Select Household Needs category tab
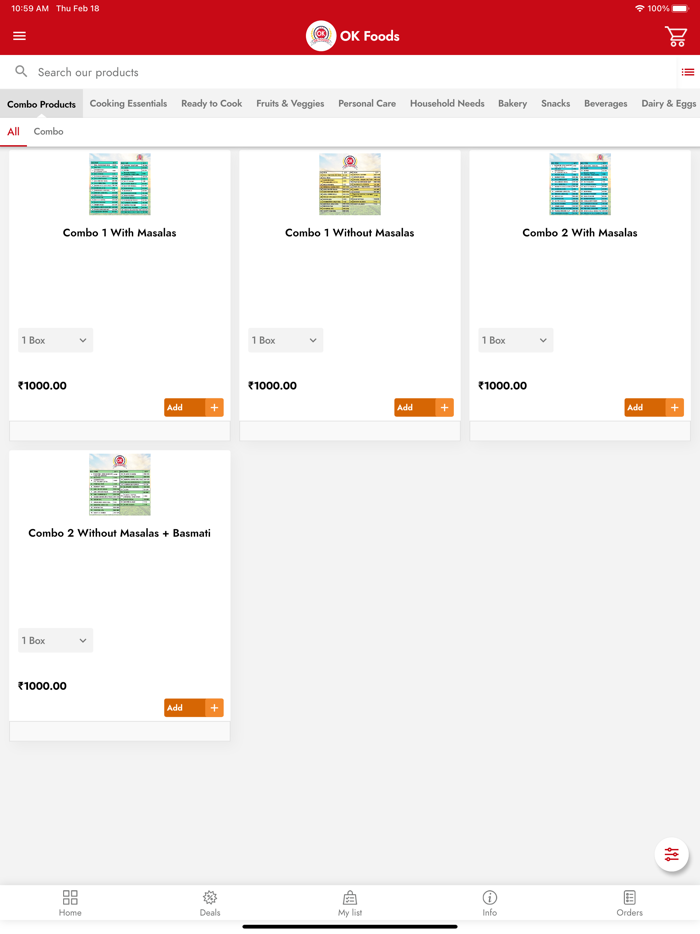Screen dimensions: 700x934 (447, 104)
